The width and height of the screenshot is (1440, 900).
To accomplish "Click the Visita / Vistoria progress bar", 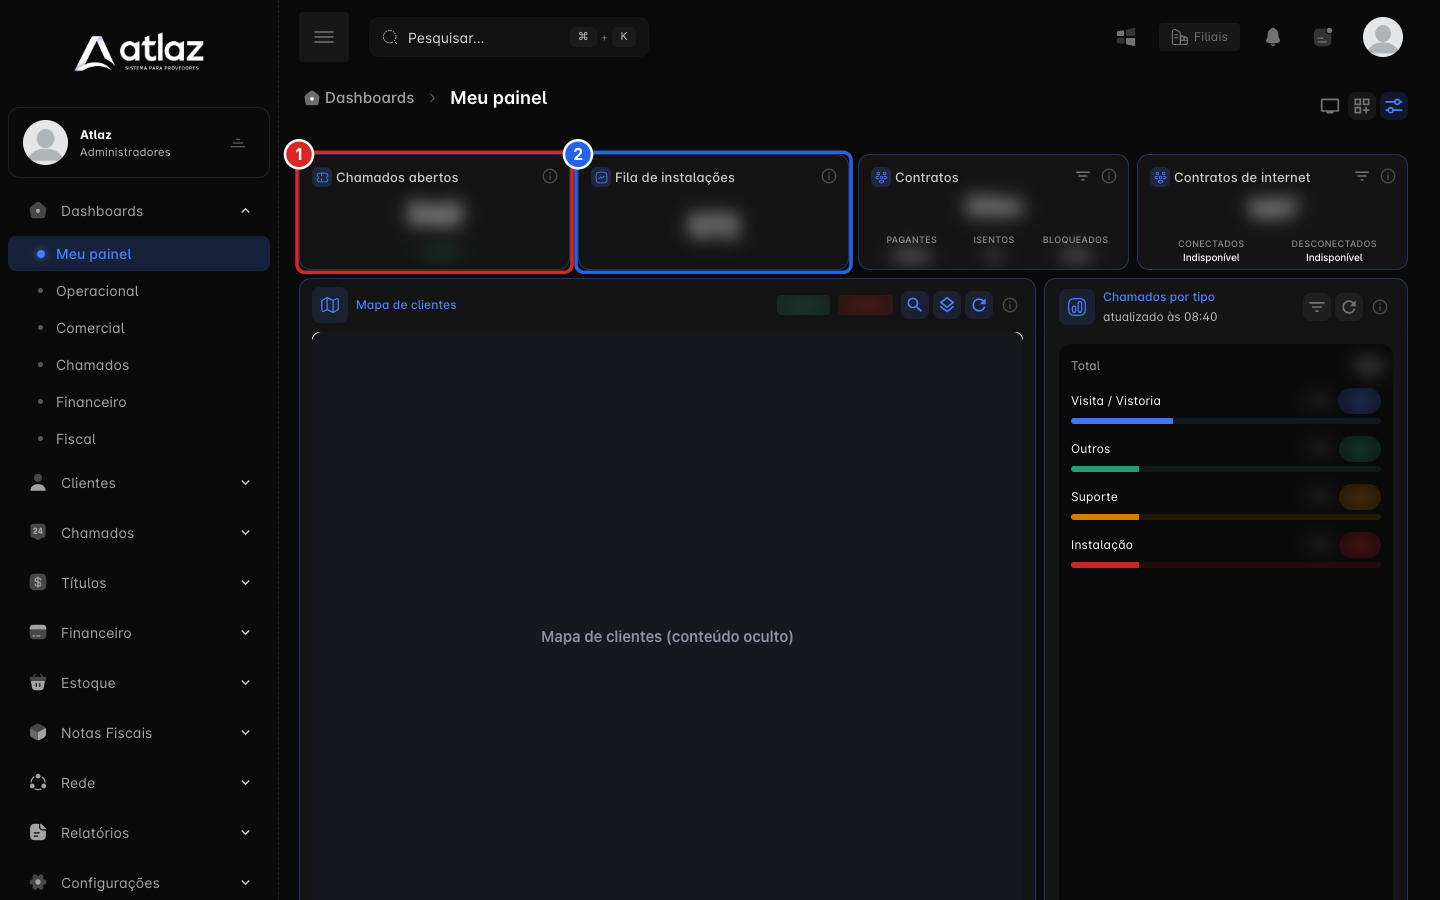I will tap(1226, 421).
